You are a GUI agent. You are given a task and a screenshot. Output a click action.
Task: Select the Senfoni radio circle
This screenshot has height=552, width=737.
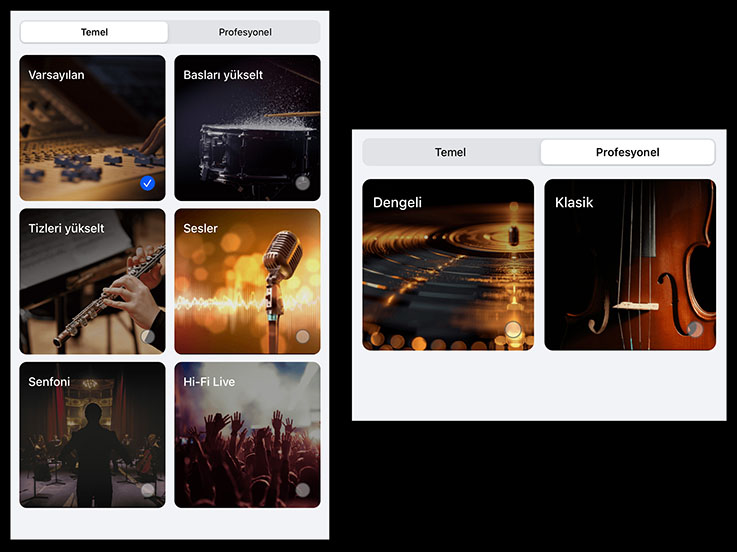pyautogui.click(x=148, y=490)
